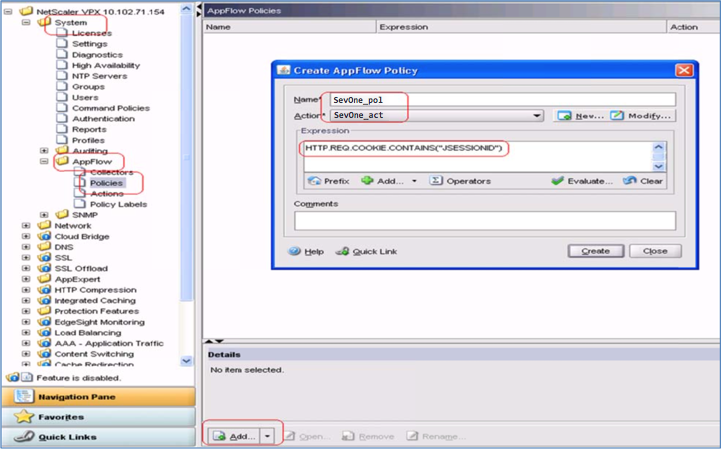Click the Create button

[x=596, y=251]
